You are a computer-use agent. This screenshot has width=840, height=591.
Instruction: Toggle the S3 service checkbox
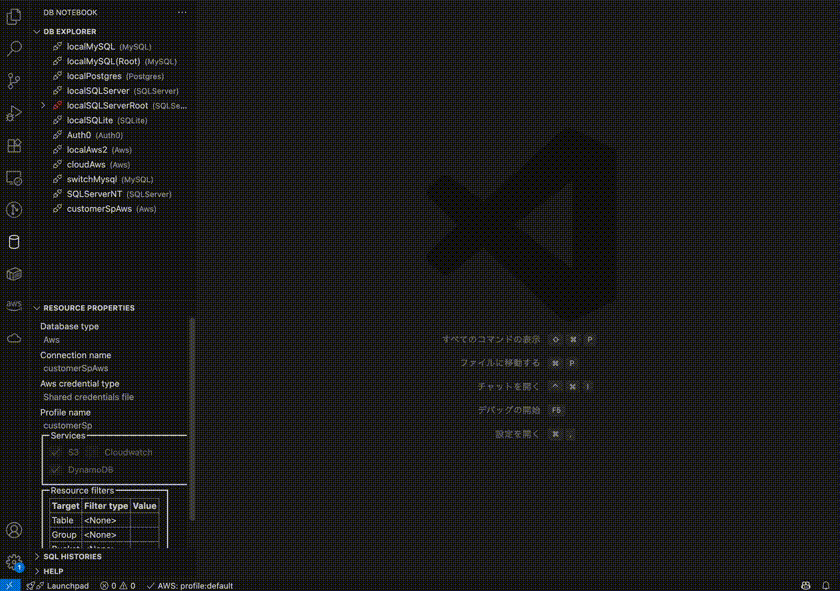click(x=55, y=452)
